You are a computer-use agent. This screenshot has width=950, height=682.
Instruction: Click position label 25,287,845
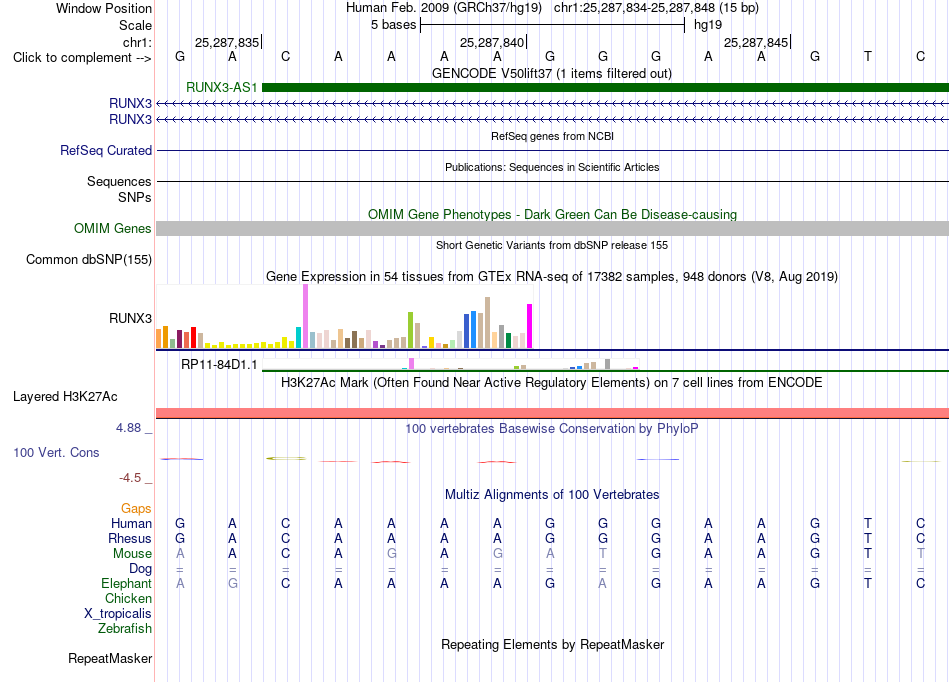tap(756, 42)
